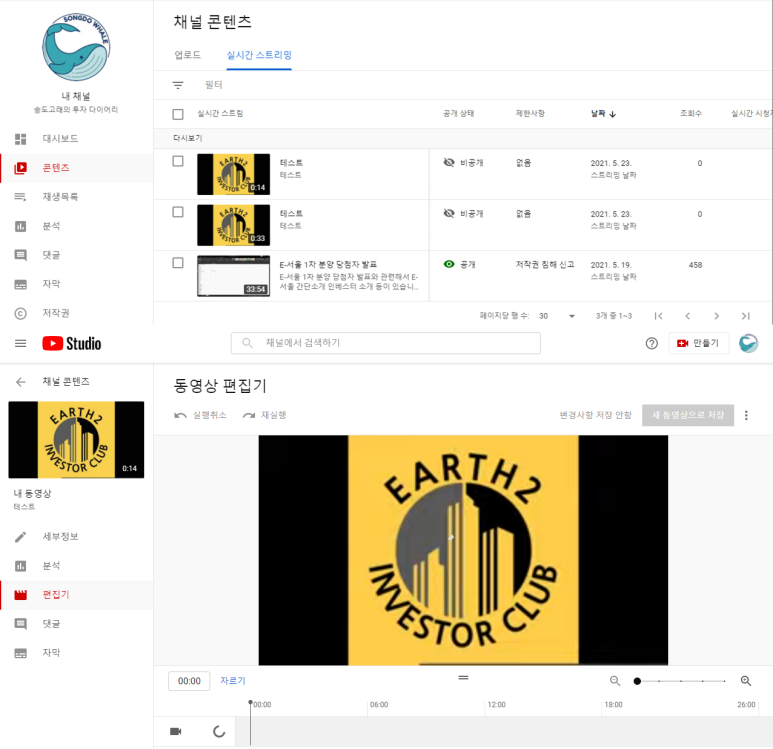Open 자막 subtitles icon in video sidebar
Viewport: 773px width, 749px height.
click(21, 653)
